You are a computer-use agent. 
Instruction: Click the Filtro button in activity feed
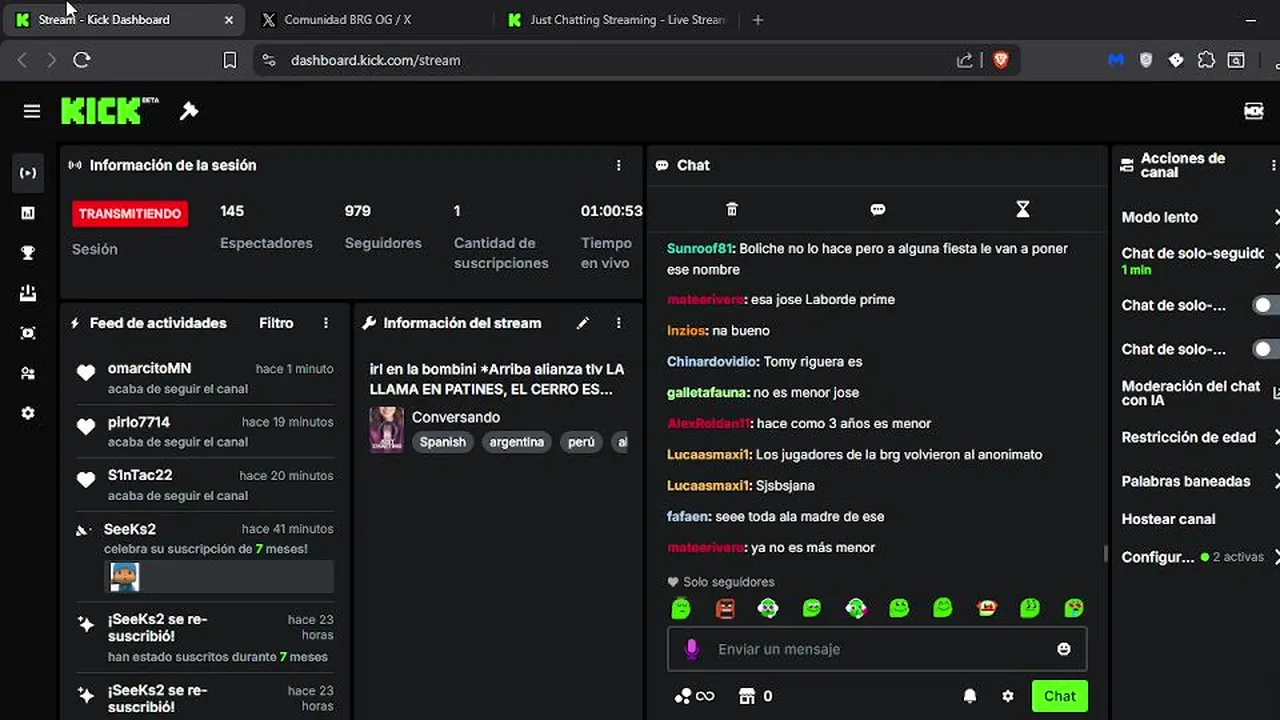tap(276, 323)
